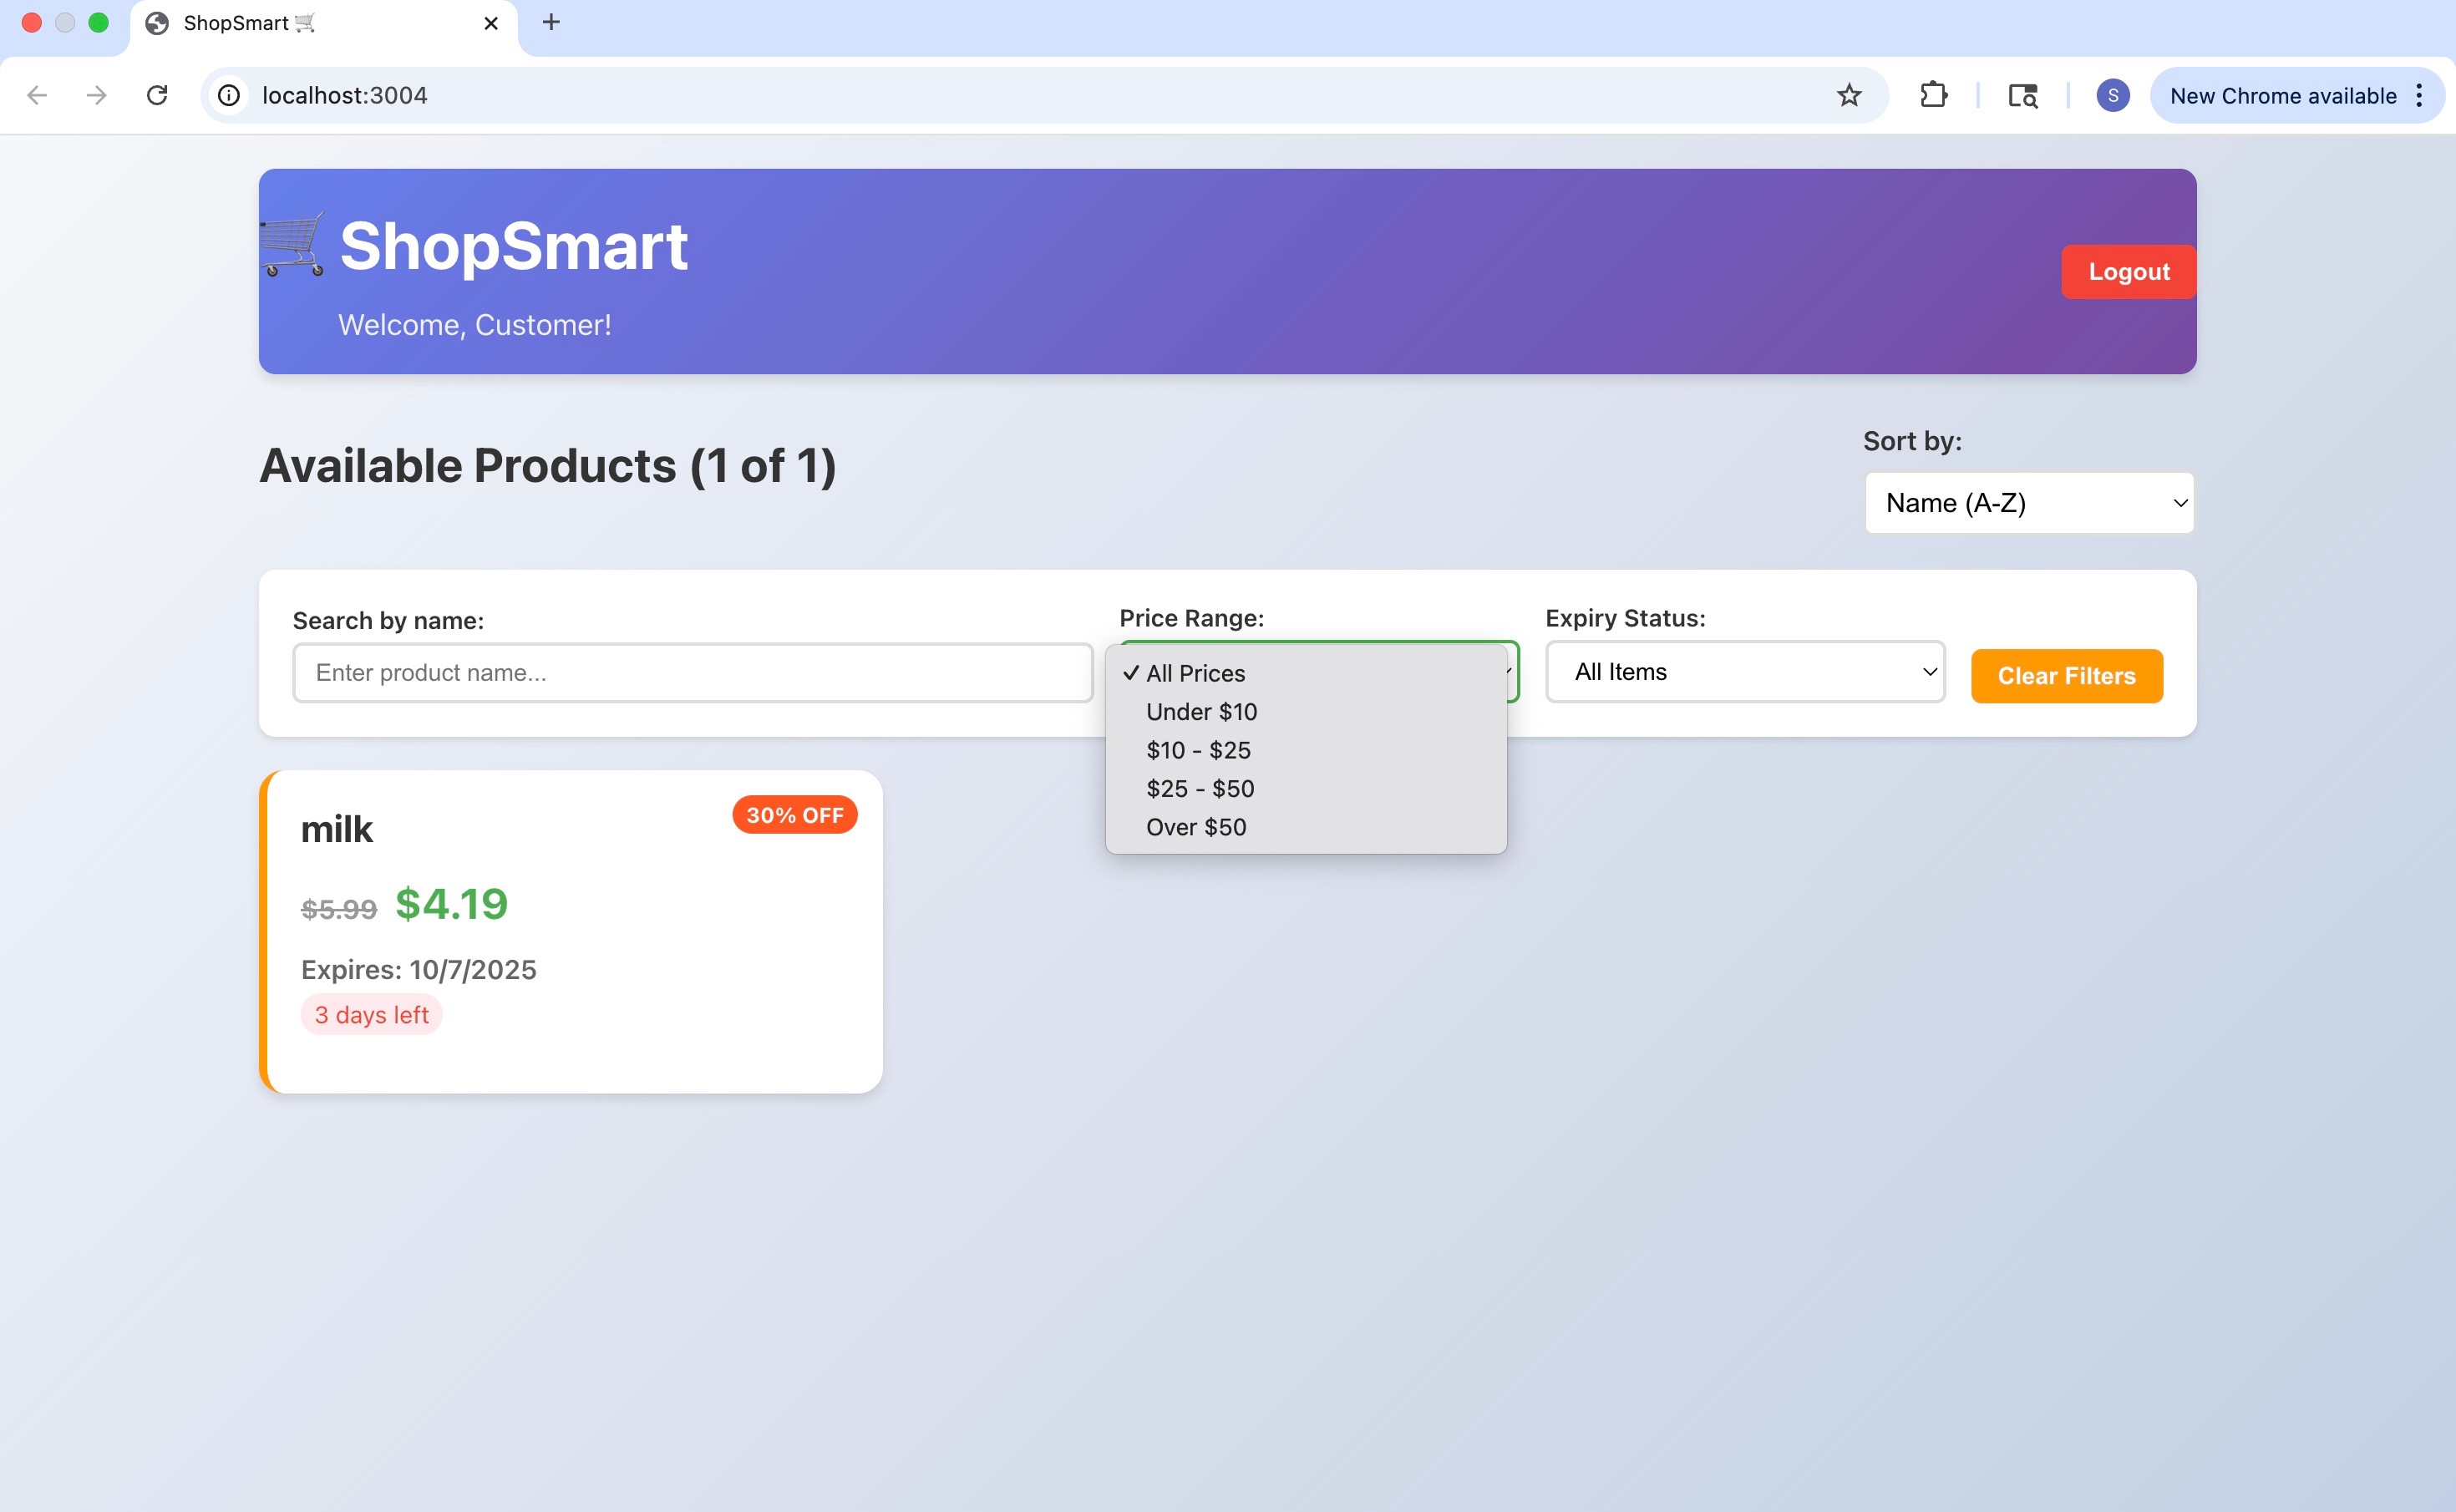
Task: Click the site info icon
Action: (x=229, y=95)
